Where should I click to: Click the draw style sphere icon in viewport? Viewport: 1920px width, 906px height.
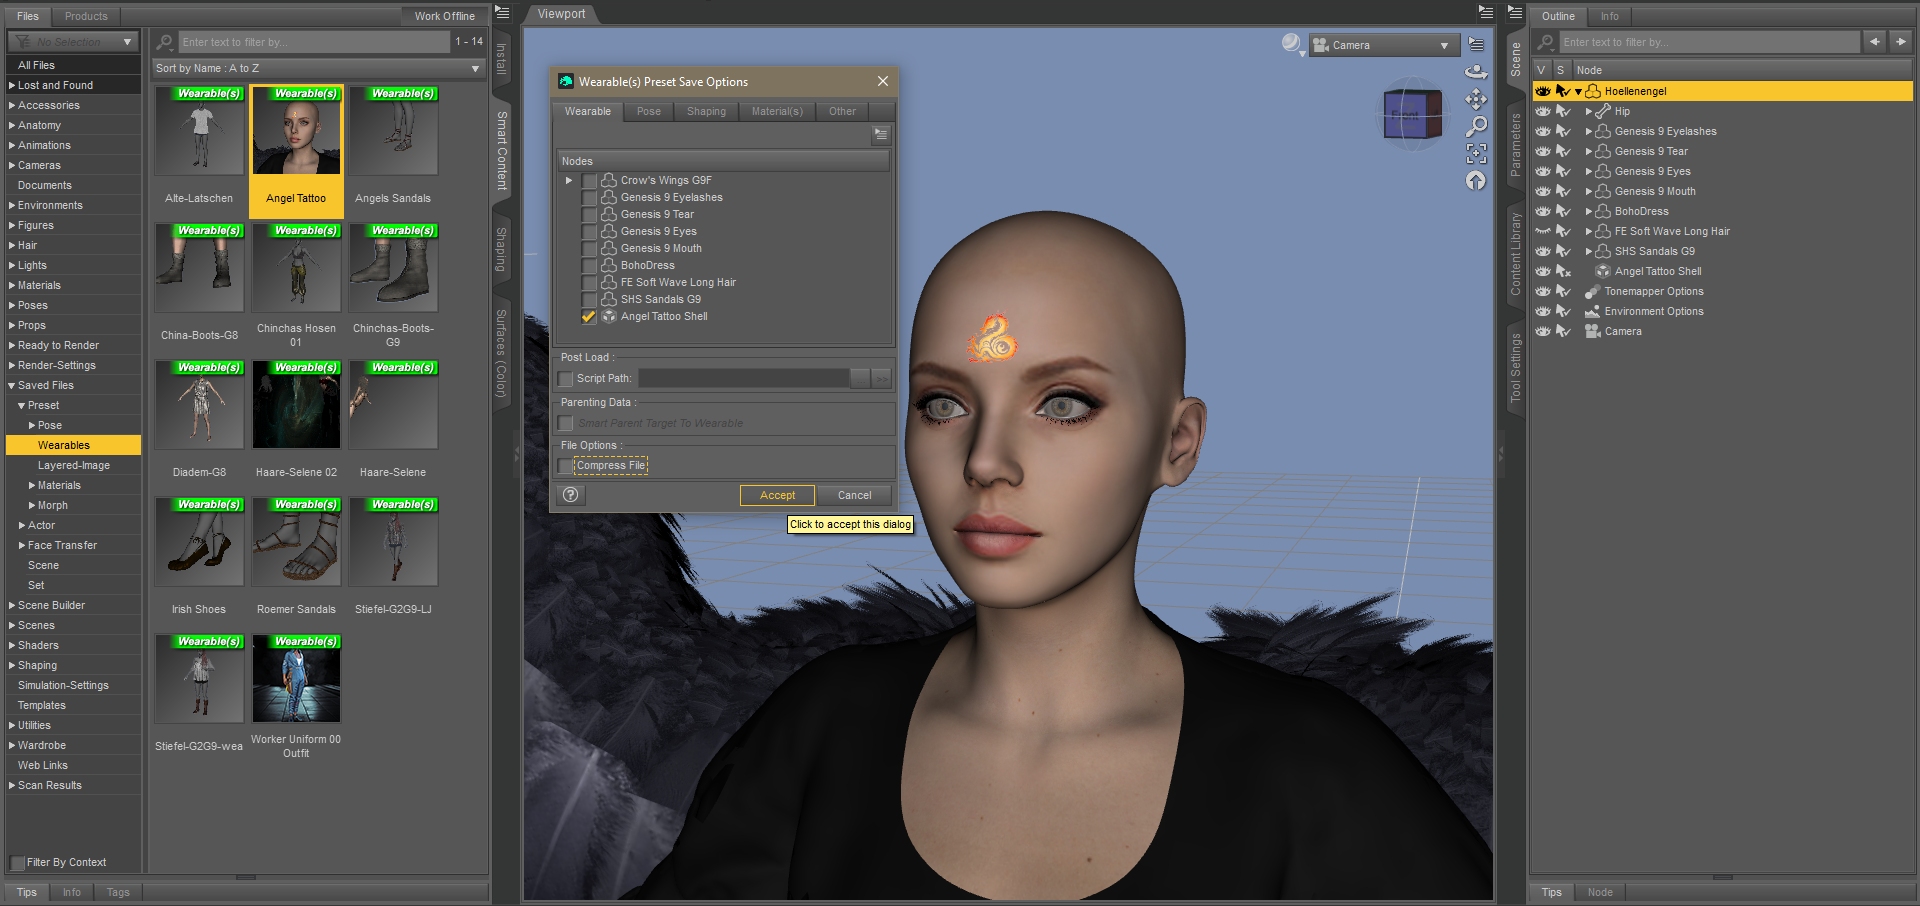pyautogui.click(x=1291, y=42)
